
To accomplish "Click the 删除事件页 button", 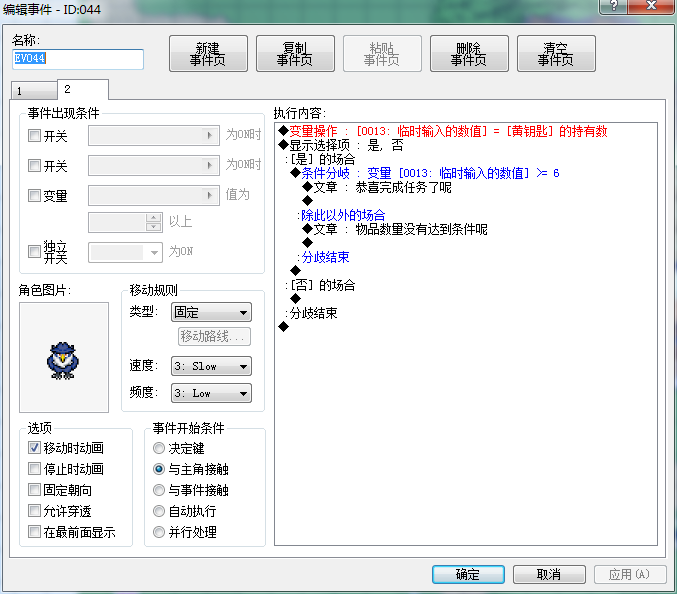I will click(x=469, y=54).
